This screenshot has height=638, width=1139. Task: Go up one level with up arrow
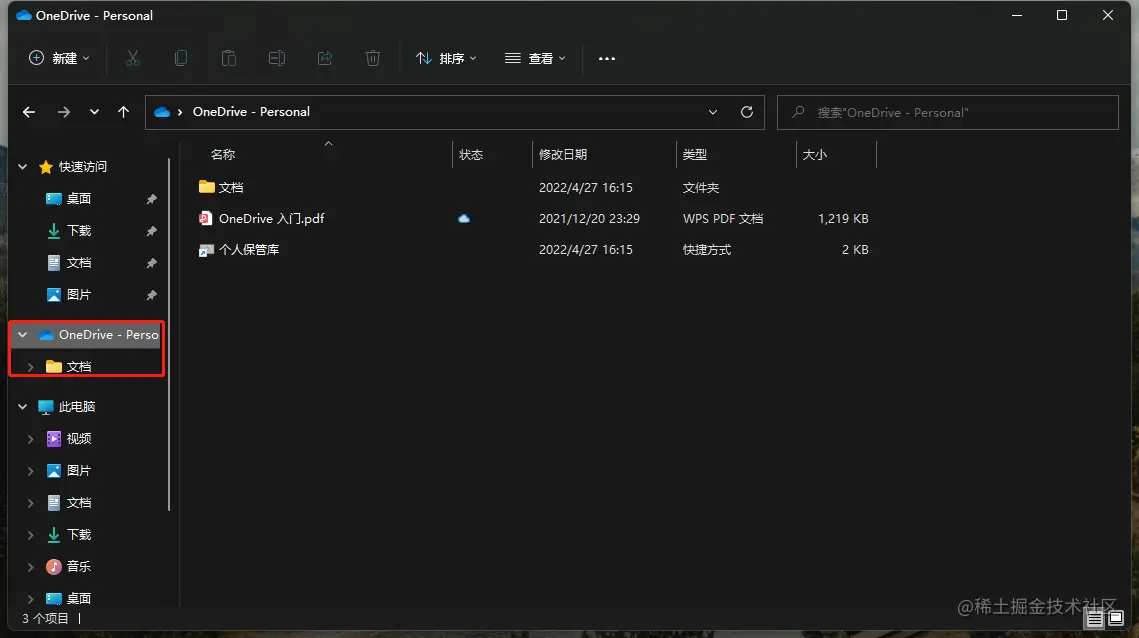tap(123, 112)
